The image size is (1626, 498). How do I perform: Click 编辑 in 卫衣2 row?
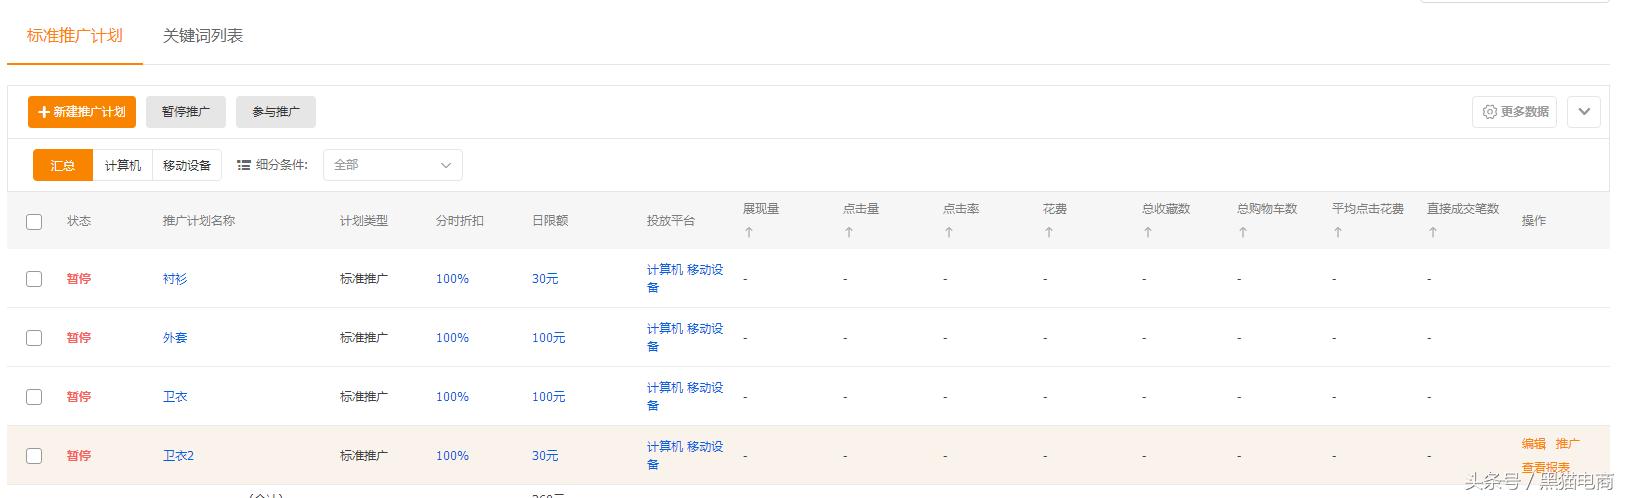point(1534,444)
